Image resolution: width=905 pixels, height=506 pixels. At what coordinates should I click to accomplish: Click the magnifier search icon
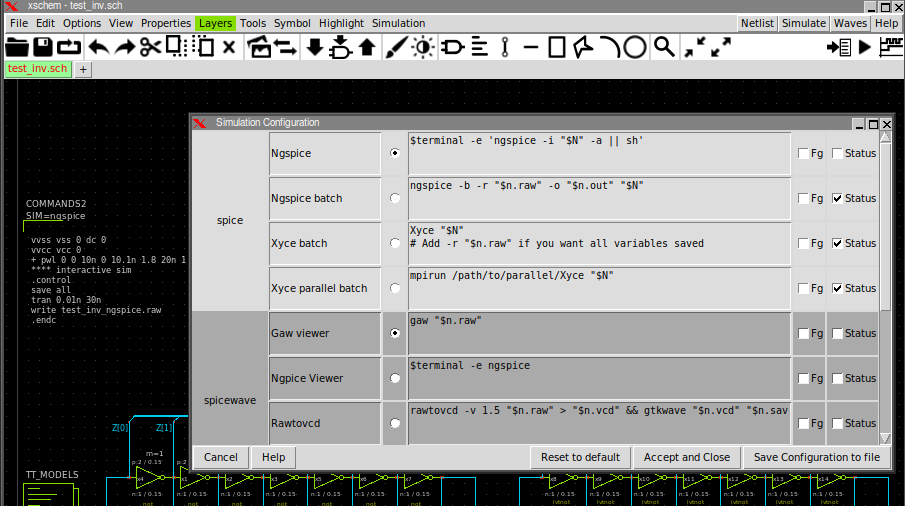coord(664,46)
